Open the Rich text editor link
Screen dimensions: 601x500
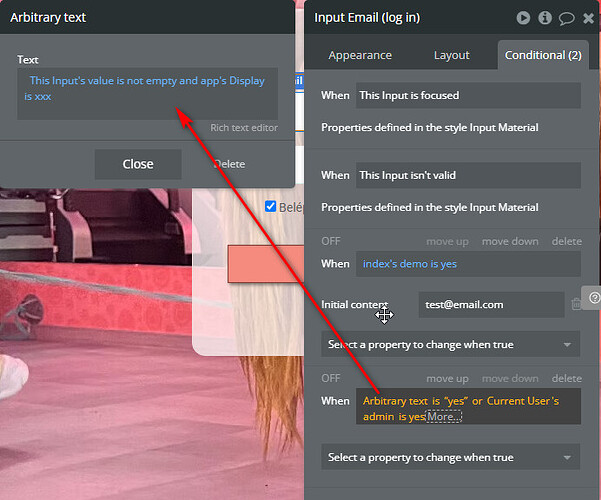tap(244, 128)
